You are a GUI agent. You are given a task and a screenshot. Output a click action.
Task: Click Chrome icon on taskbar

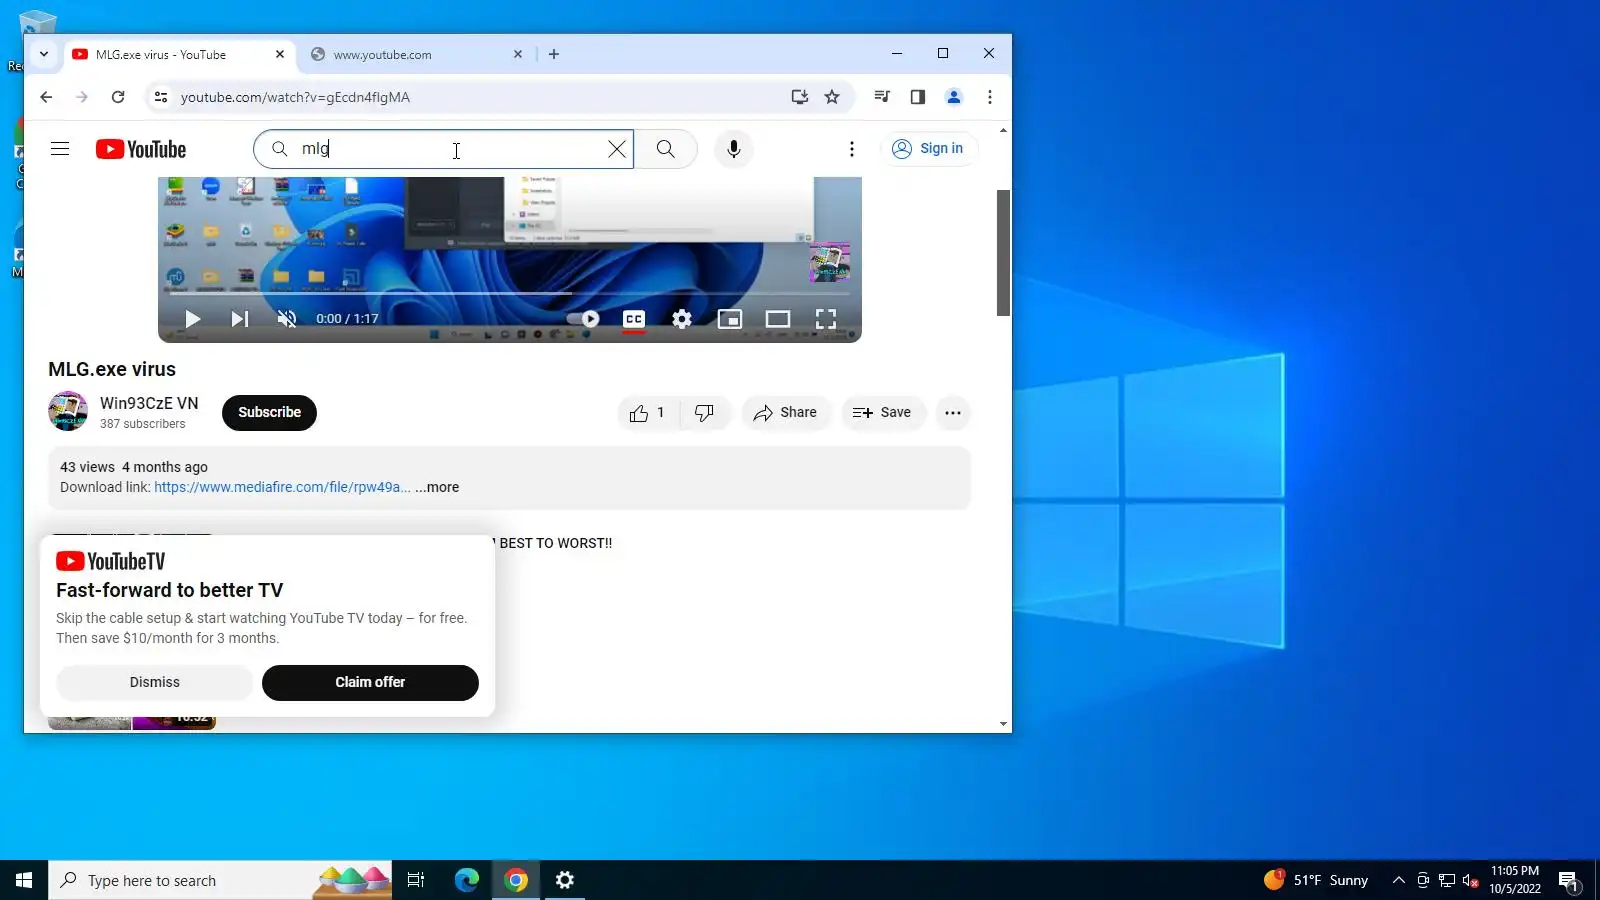pos(516,880)
